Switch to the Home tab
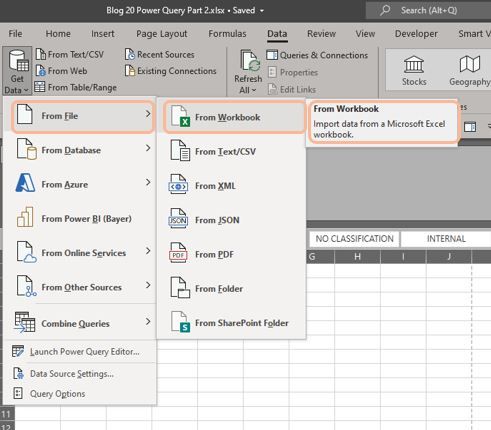 click(x=58, y=34)
